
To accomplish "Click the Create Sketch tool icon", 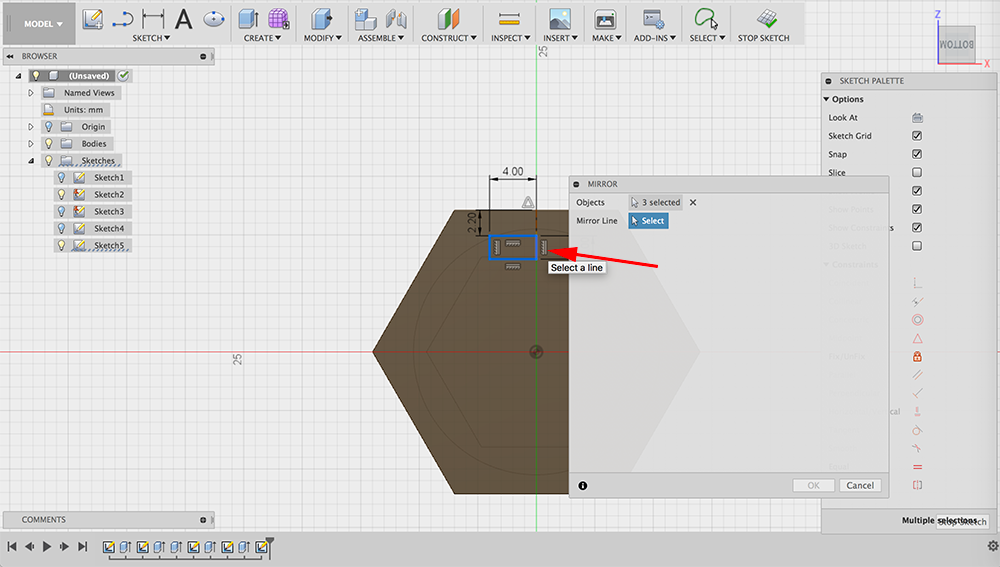I will tap(93, 19).
